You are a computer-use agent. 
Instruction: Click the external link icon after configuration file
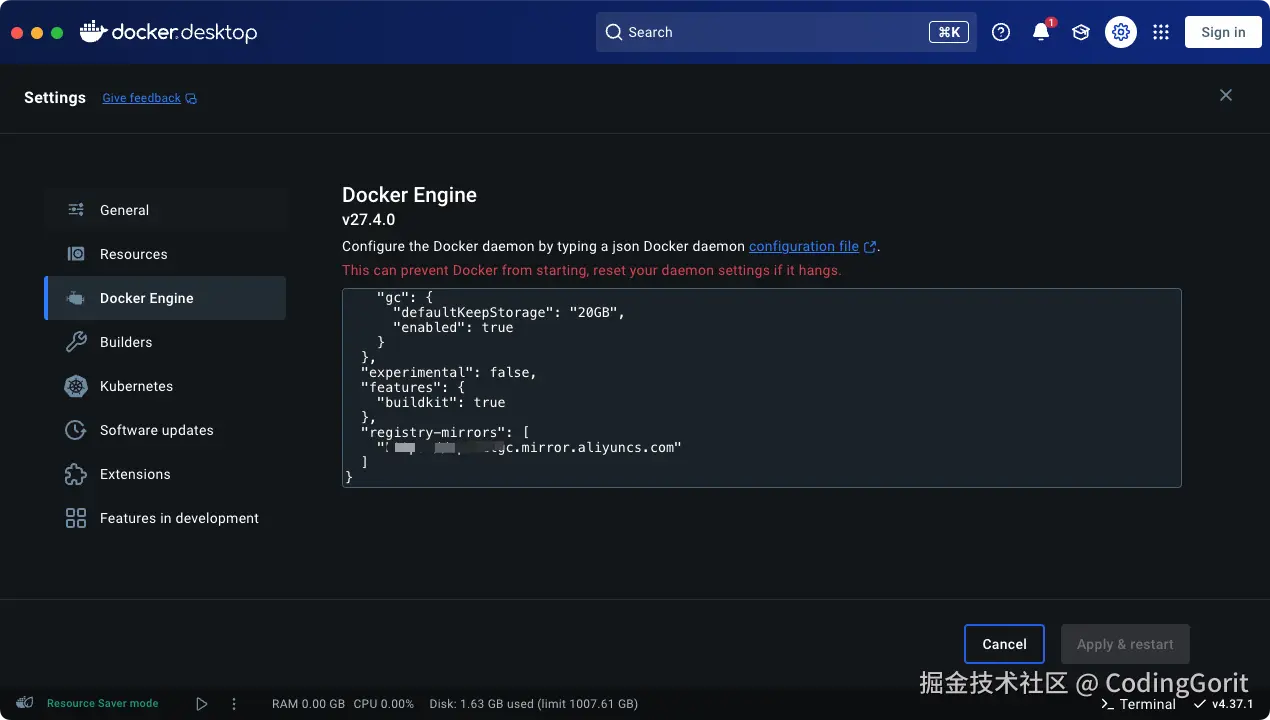(870, 247)
